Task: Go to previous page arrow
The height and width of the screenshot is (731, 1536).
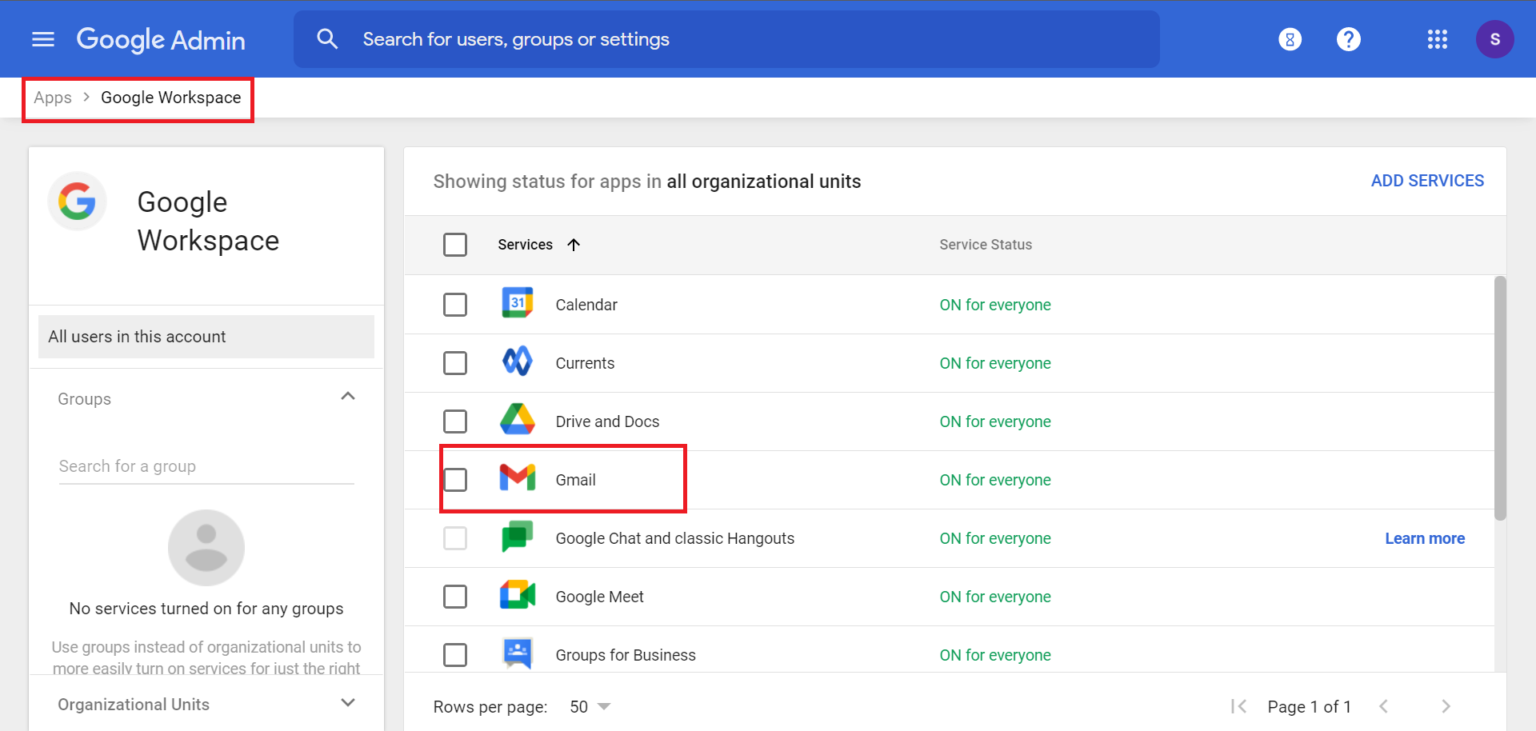Action: coord(1384,706)
